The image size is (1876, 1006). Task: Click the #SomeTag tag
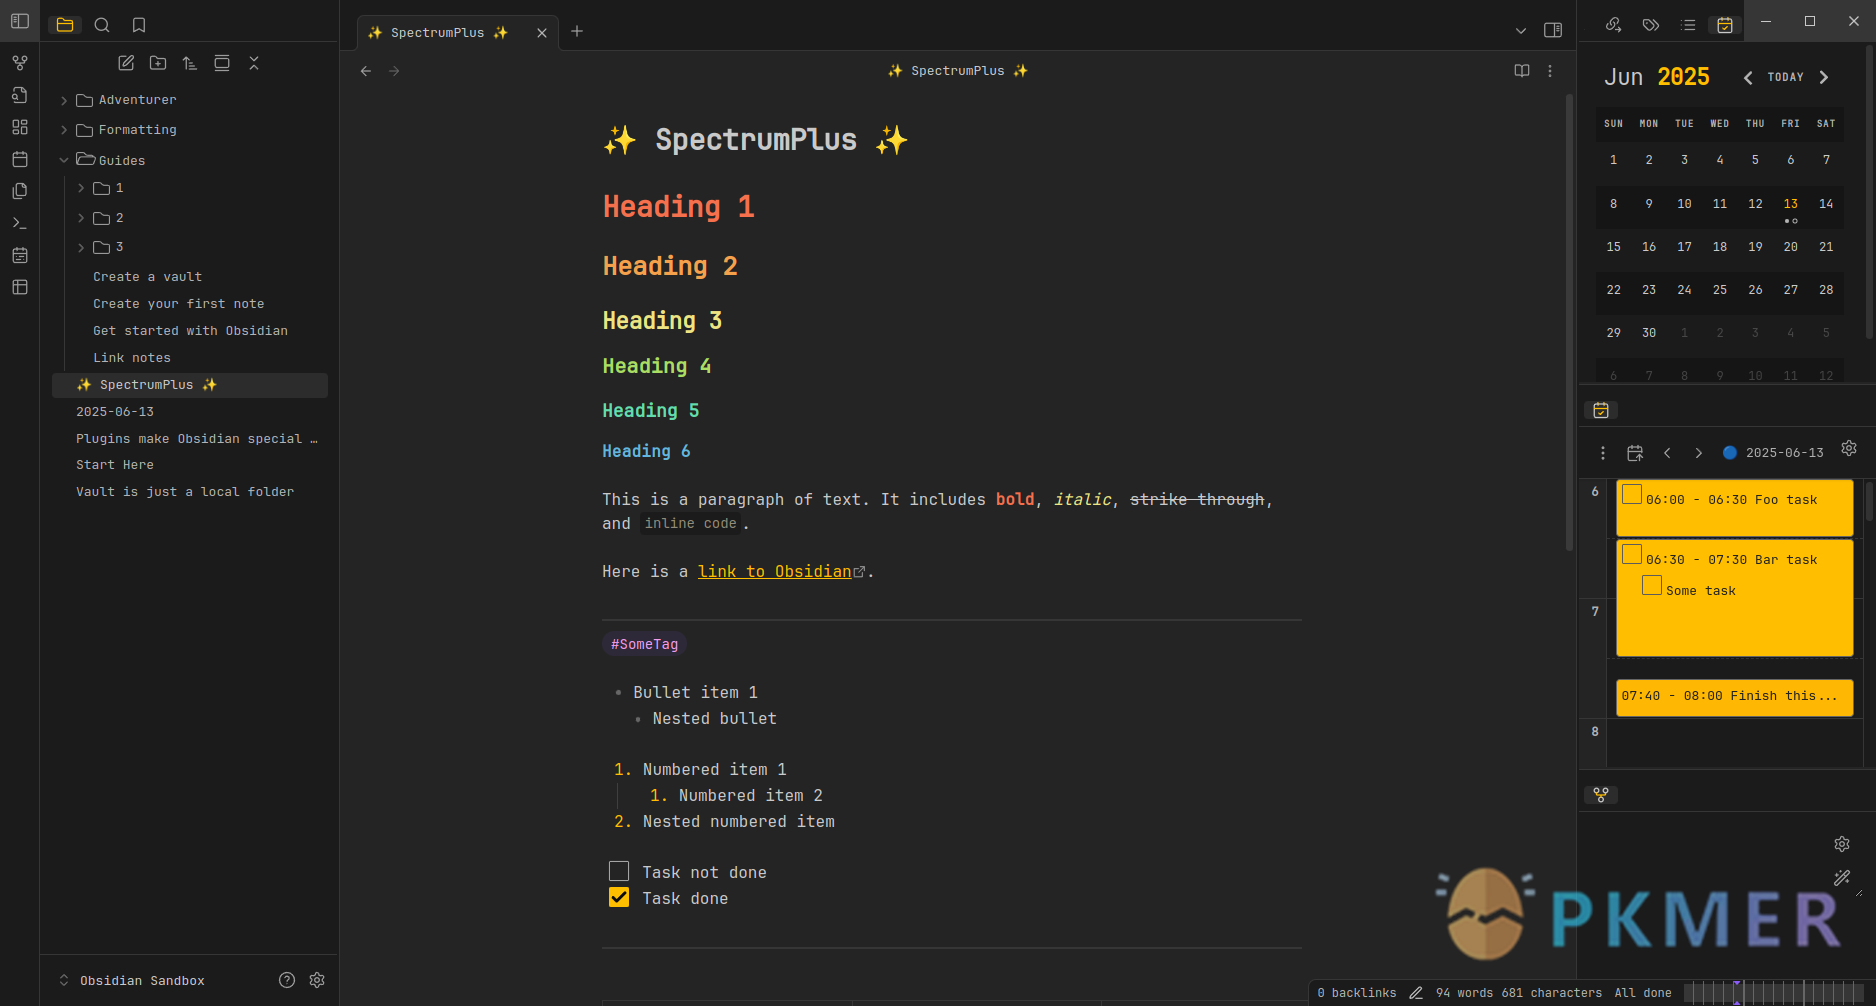click(x=645, y=645)
